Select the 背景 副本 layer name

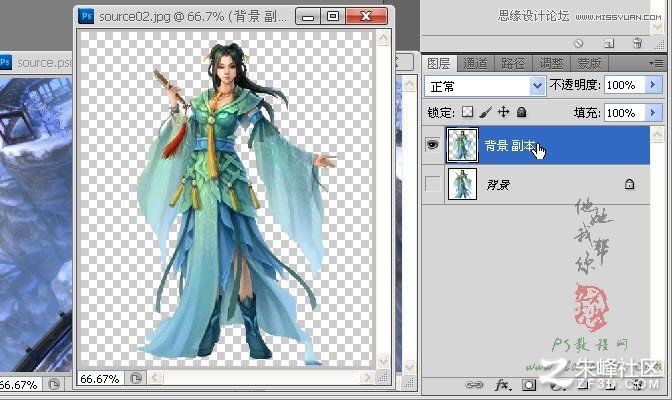coord(510,145)
